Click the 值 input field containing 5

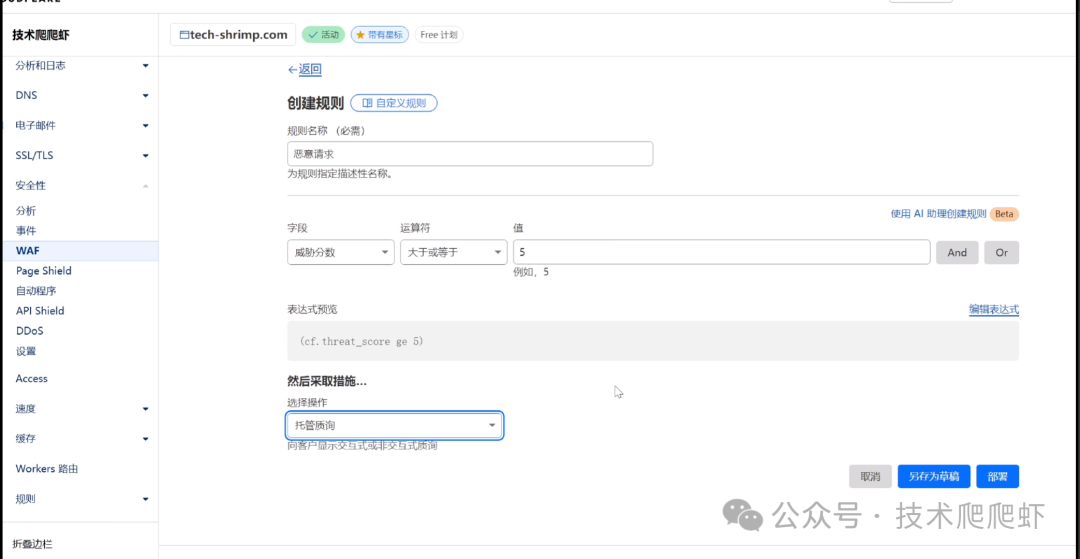(722, 253)
